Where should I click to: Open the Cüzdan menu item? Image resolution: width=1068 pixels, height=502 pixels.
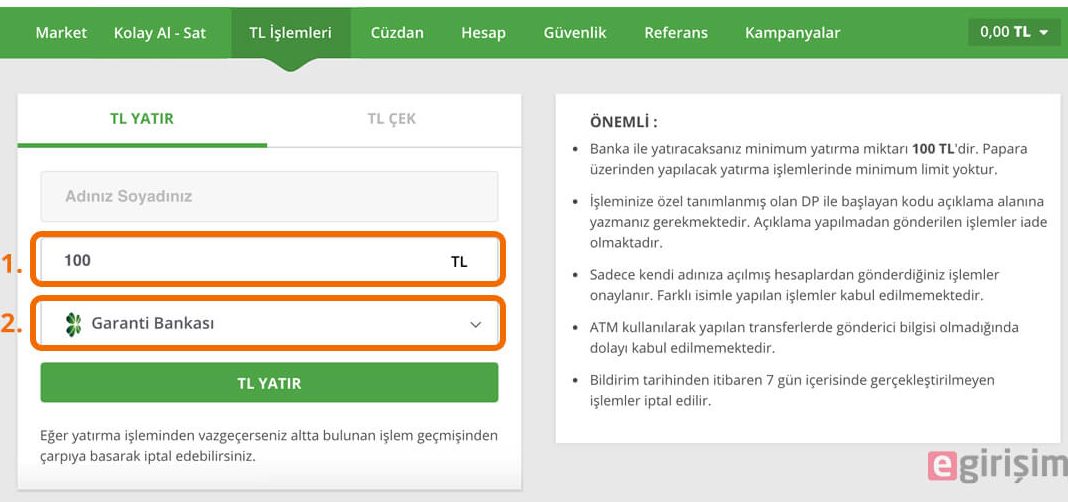pyautogui.click(x=397, y=33)
